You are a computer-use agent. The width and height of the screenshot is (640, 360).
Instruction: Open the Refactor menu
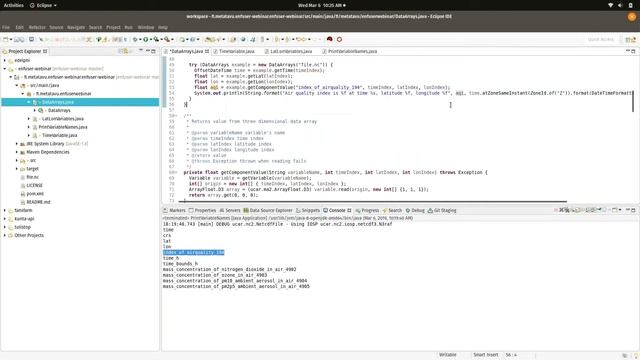point(37,27)
